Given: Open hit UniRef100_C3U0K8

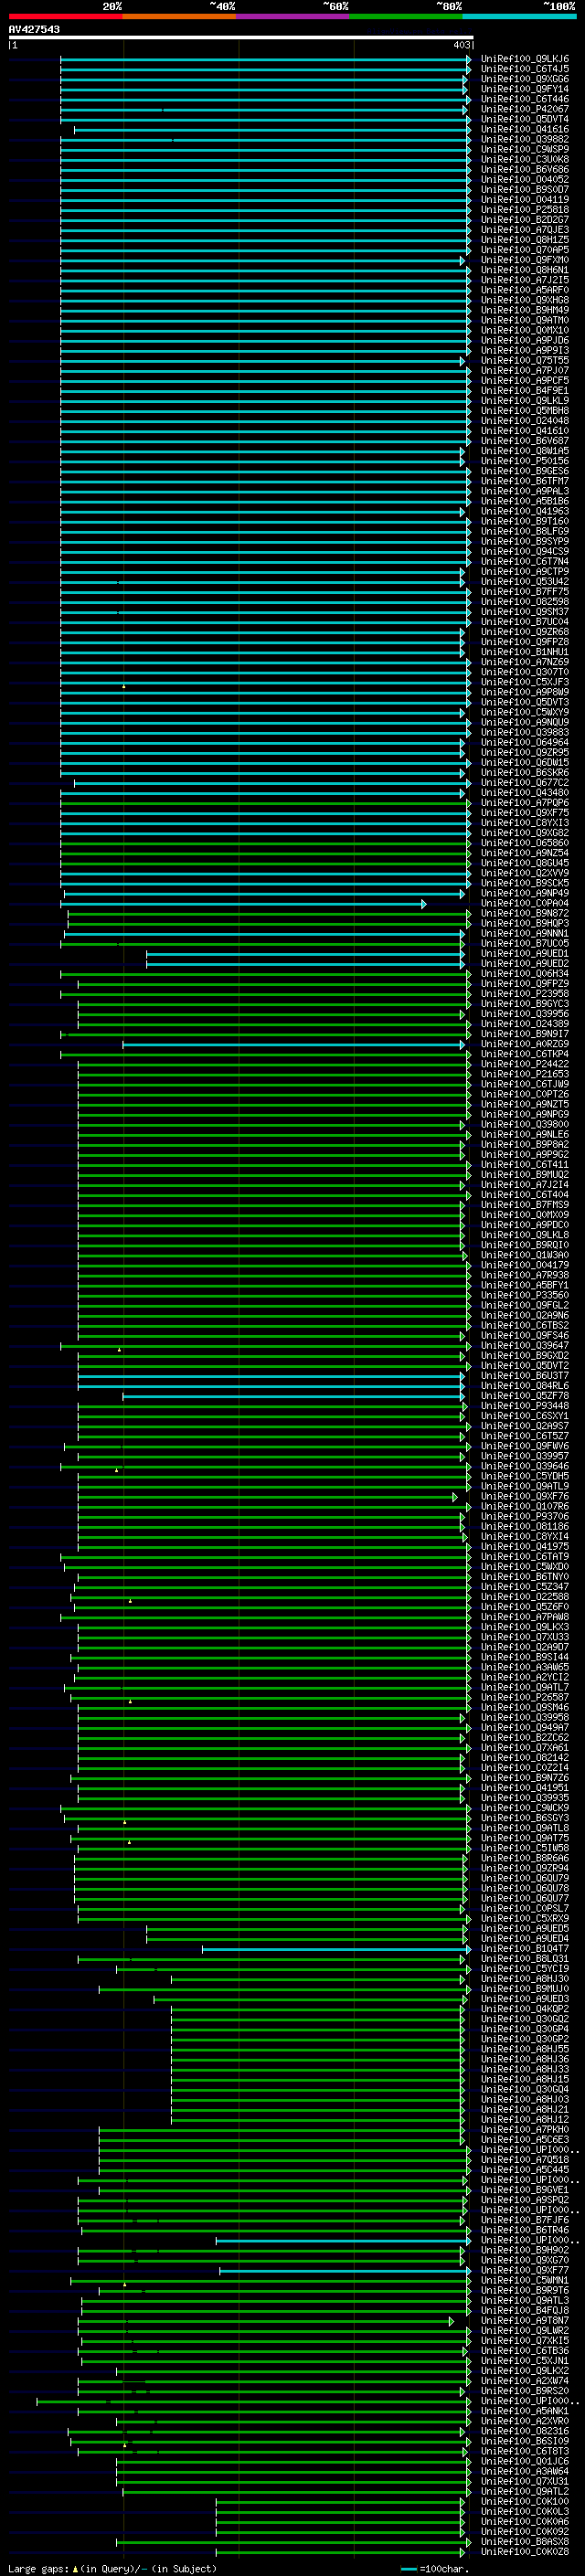Looking at the screenshot, I should [x=525, y=160].
